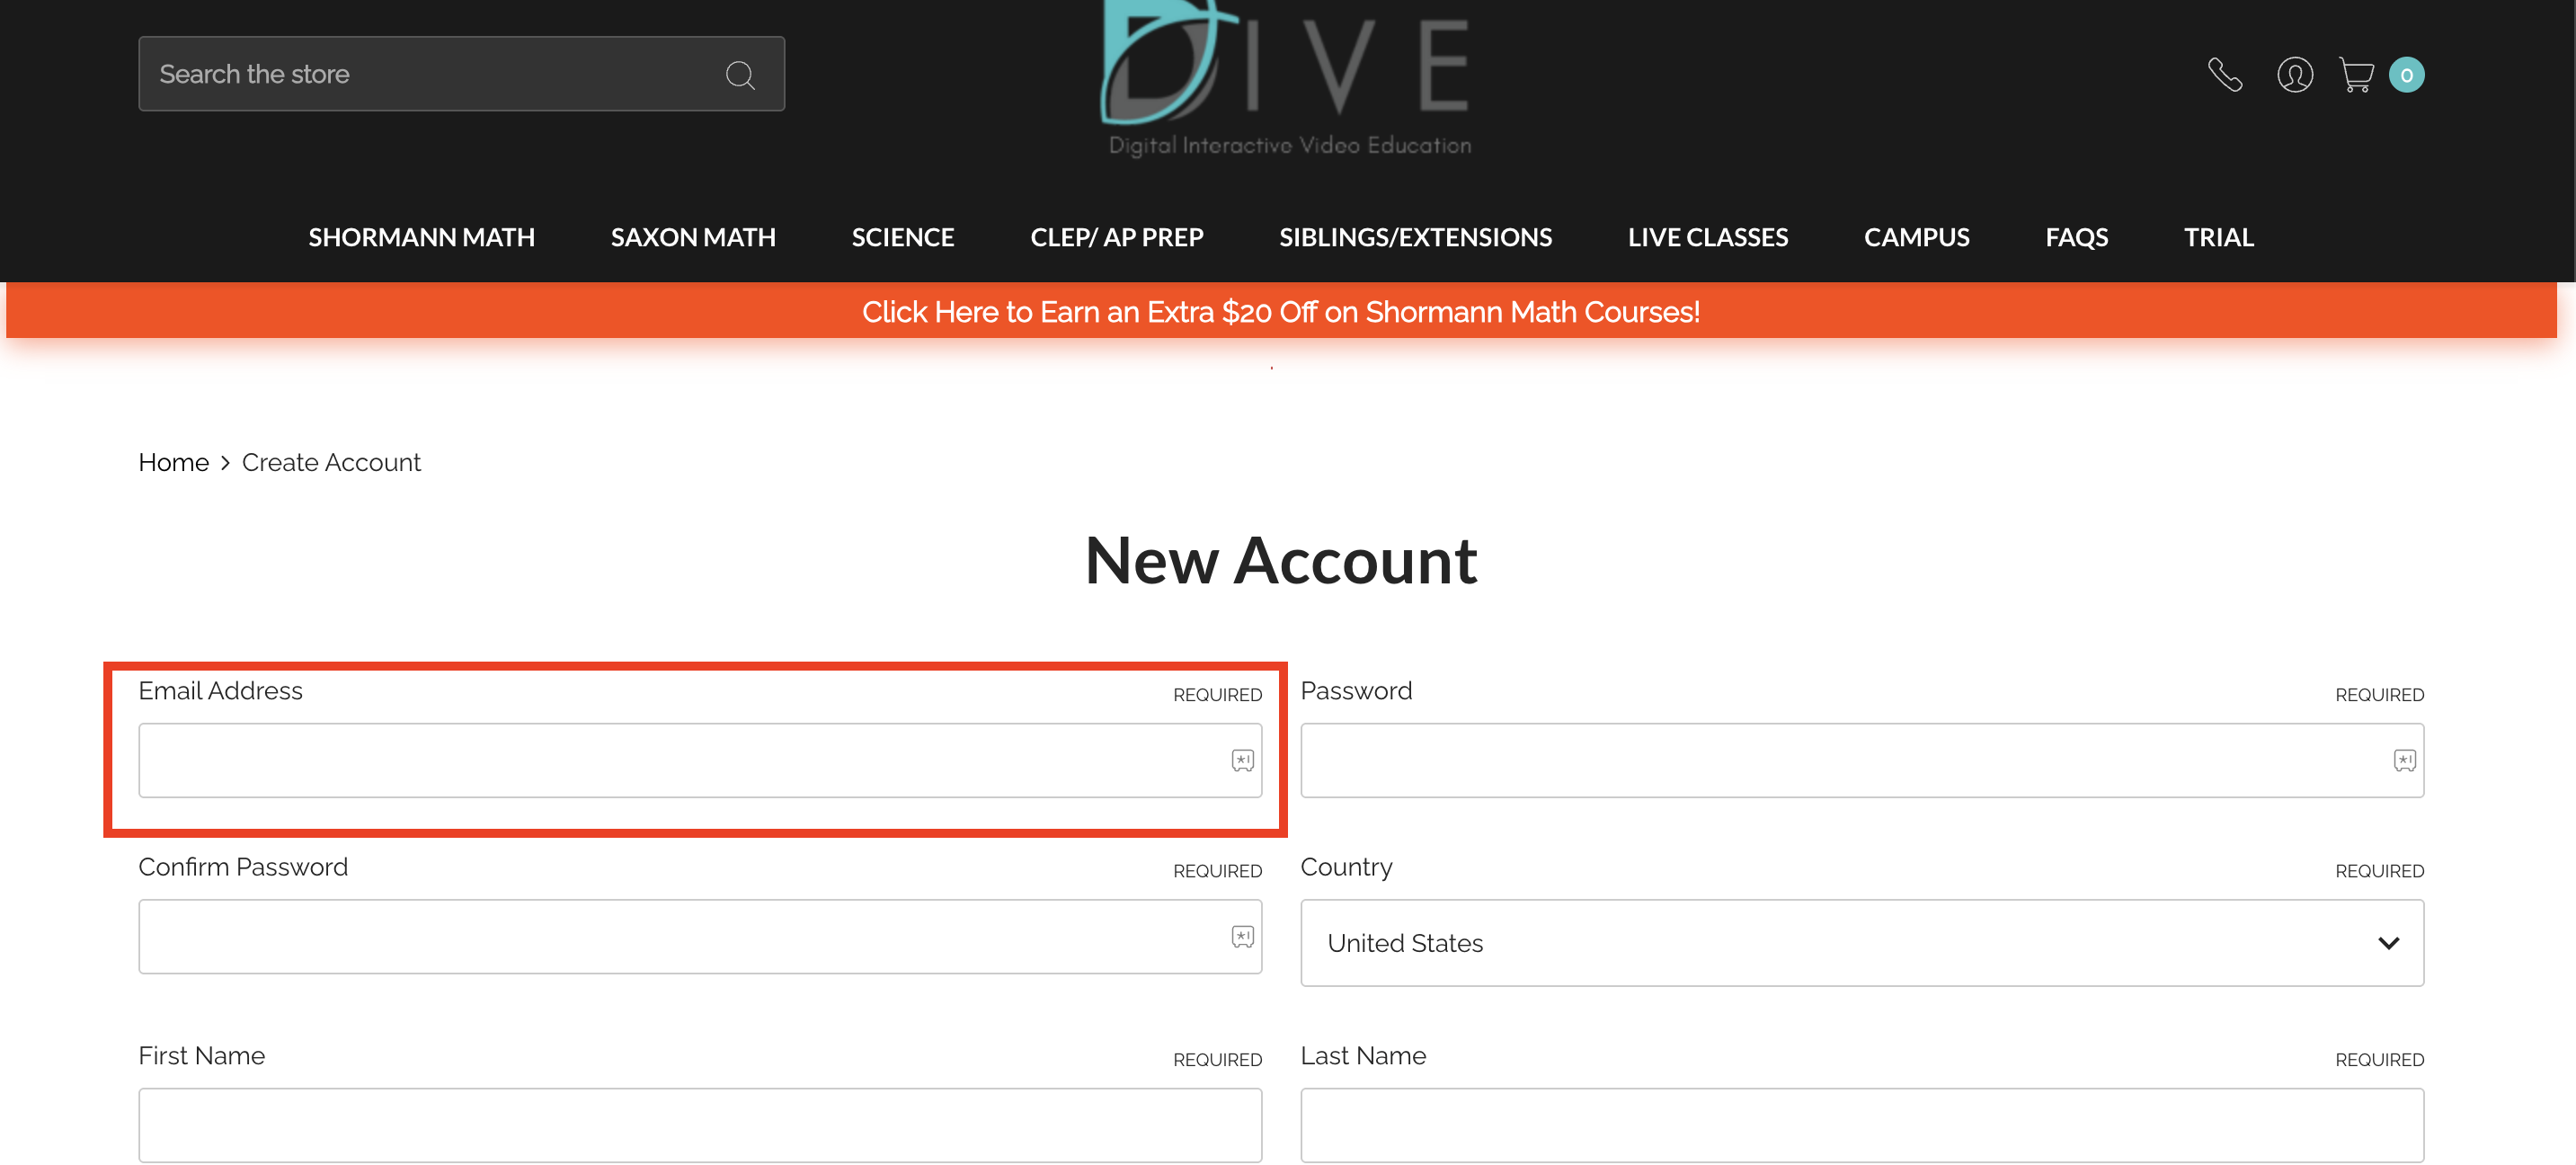Viewport: 2576px width, 1165px height.
Task: Open the phone contact icon
Action: (x=2225, y=75)
